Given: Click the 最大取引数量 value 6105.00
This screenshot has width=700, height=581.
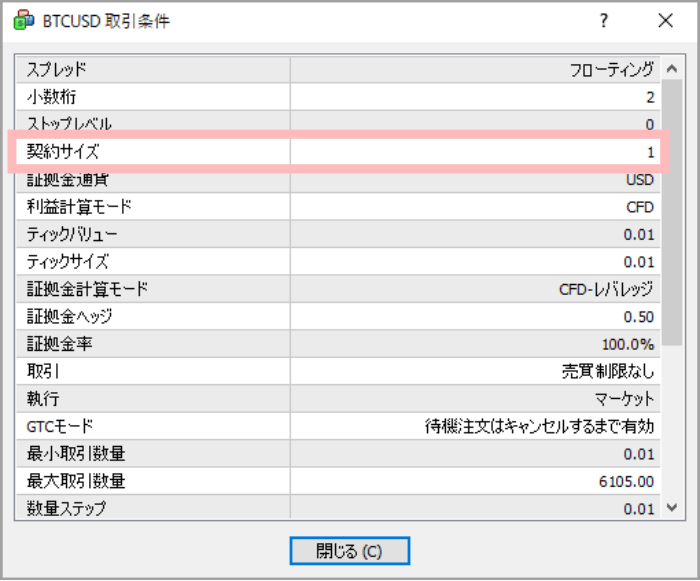Looking at the screenshot, I should tap(625, 482).
